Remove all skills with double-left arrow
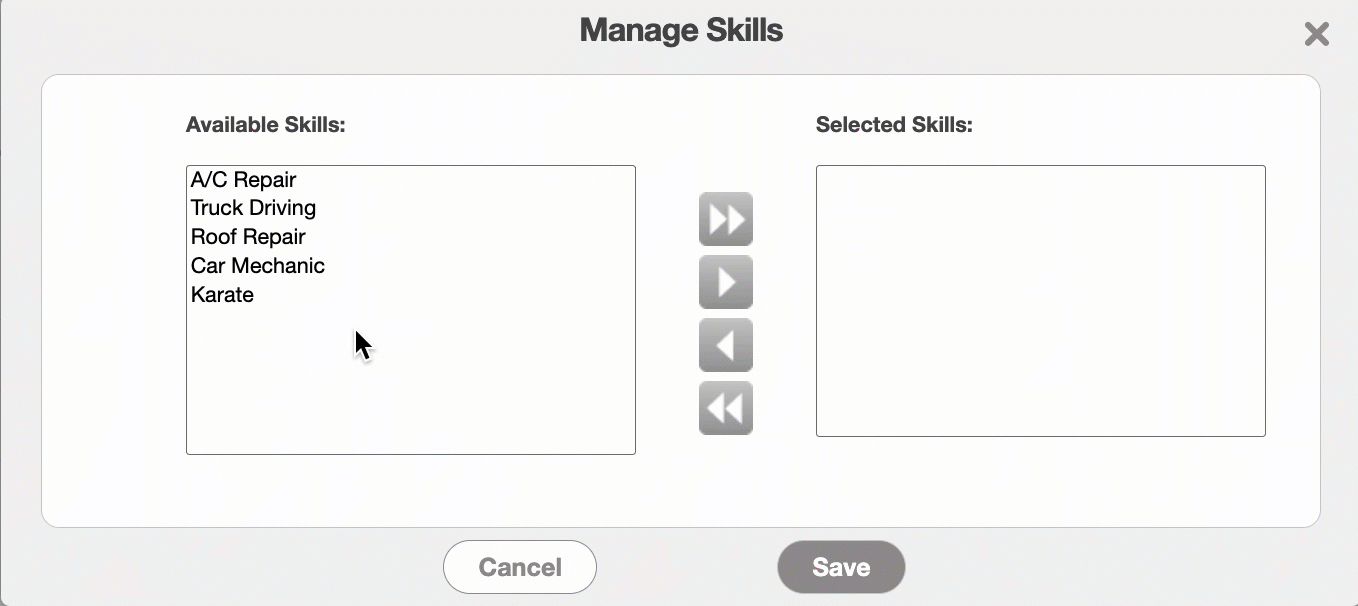 click(x=725, y=408)
